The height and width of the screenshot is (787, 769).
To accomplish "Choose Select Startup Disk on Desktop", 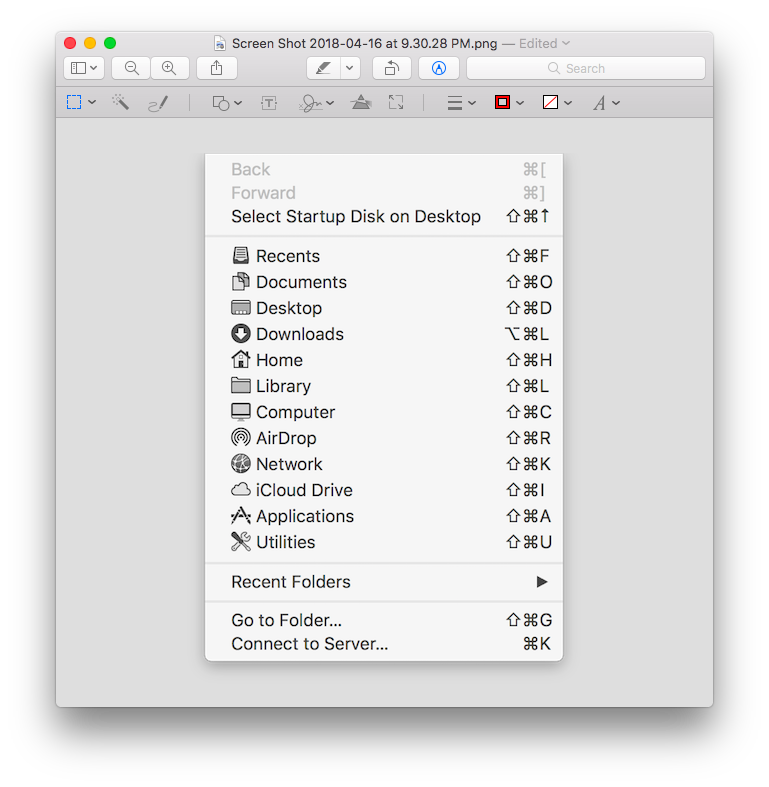I will (x=384, y=216).
